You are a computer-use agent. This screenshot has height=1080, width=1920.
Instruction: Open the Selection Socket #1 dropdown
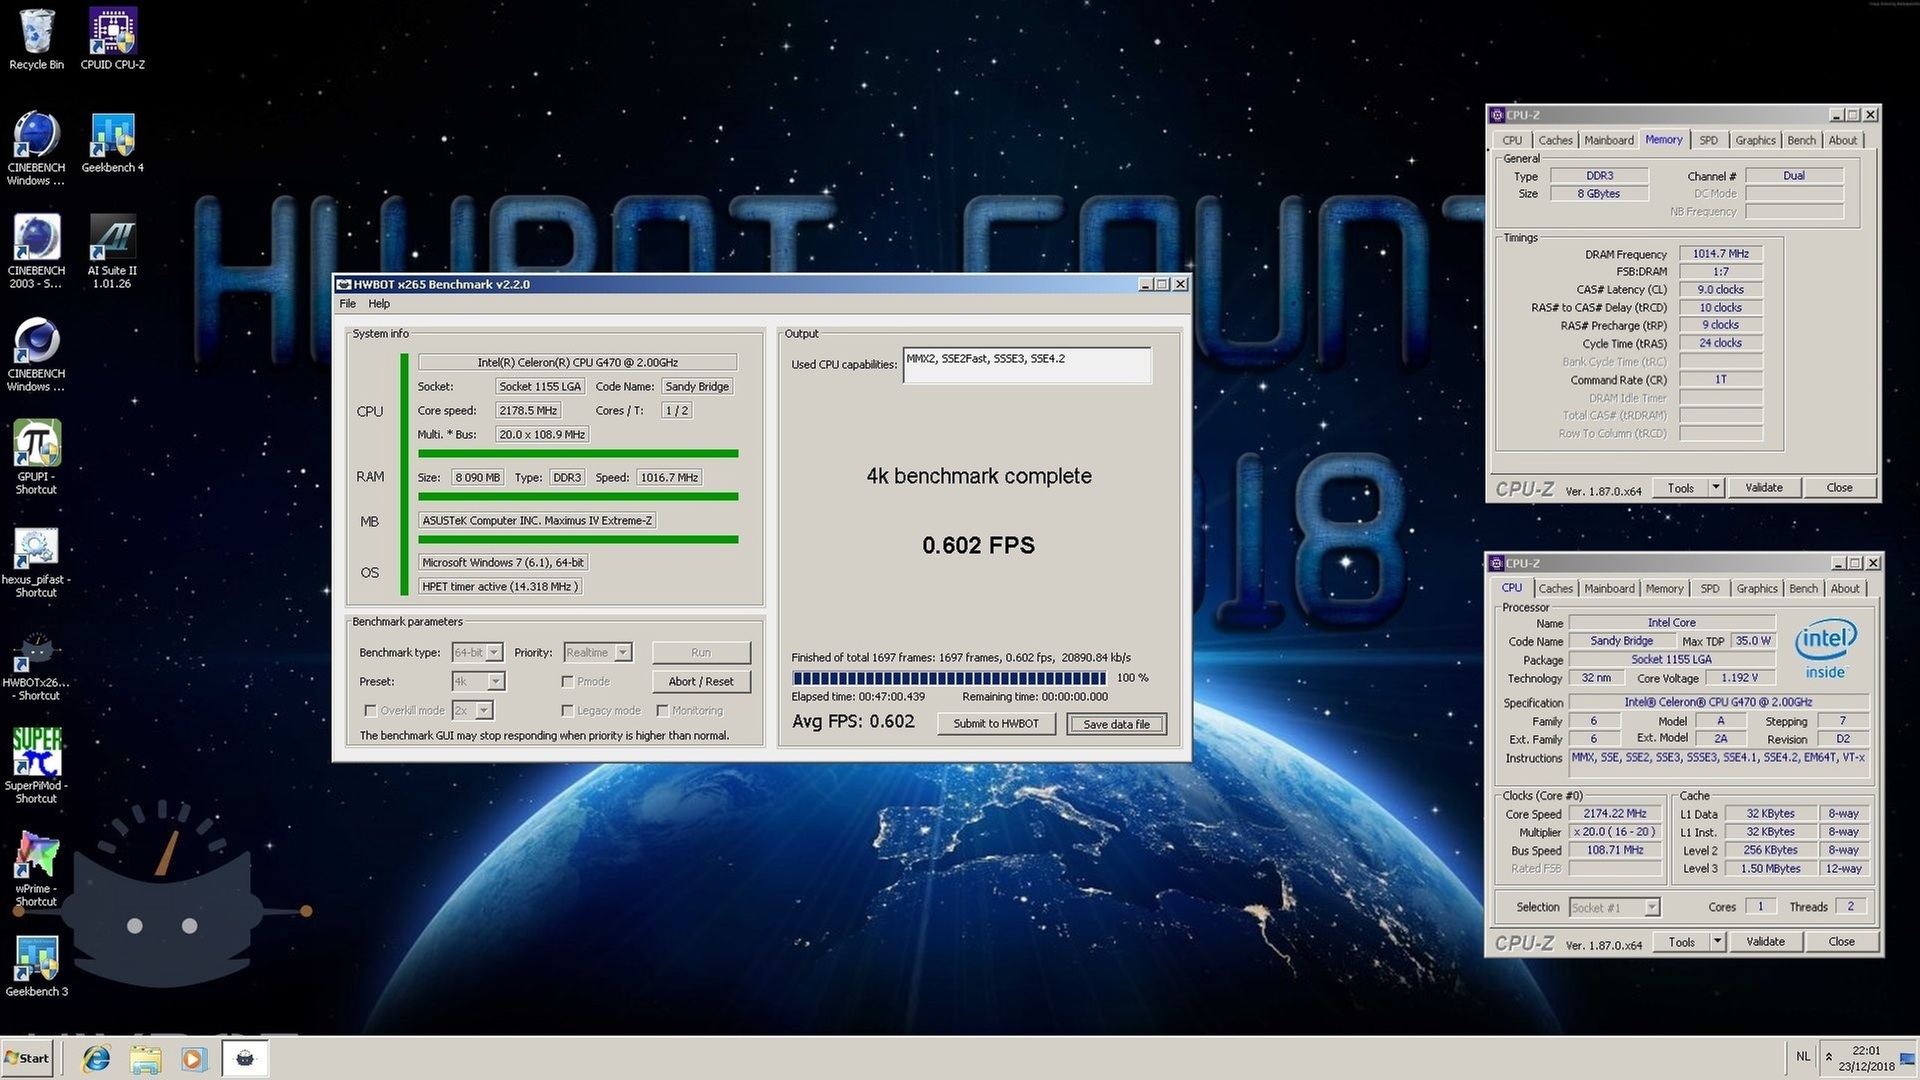1614,907
